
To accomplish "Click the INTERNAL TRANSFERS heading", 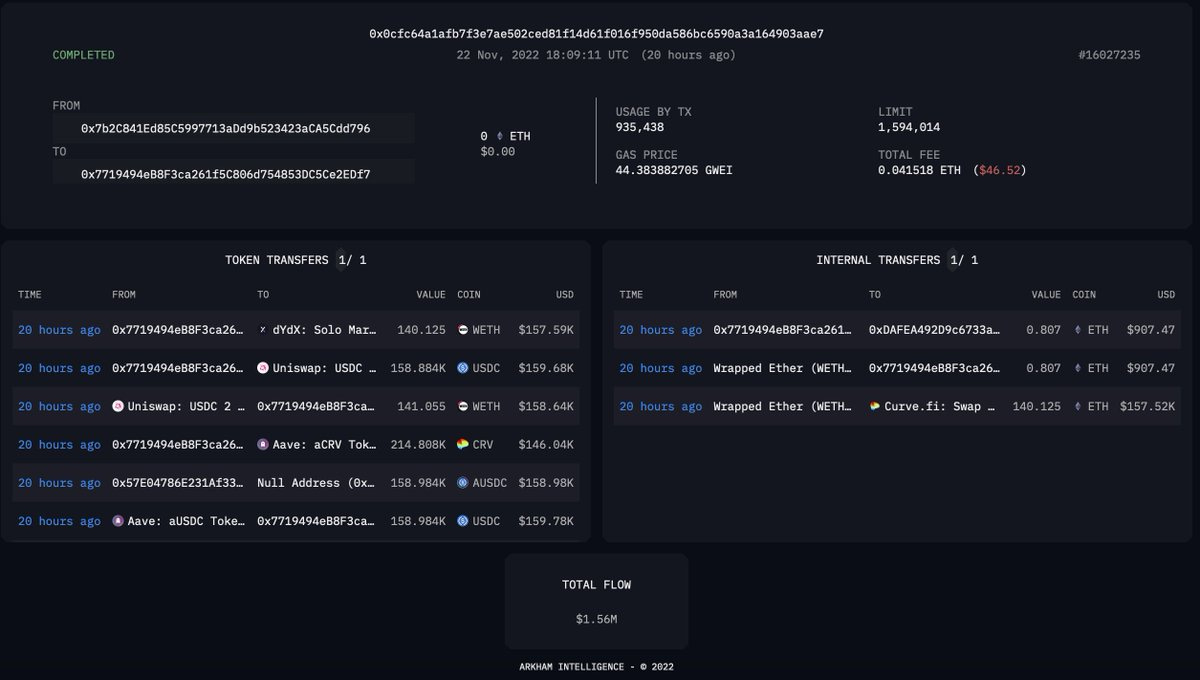I will pyautogui.click(x=878, y=260).
